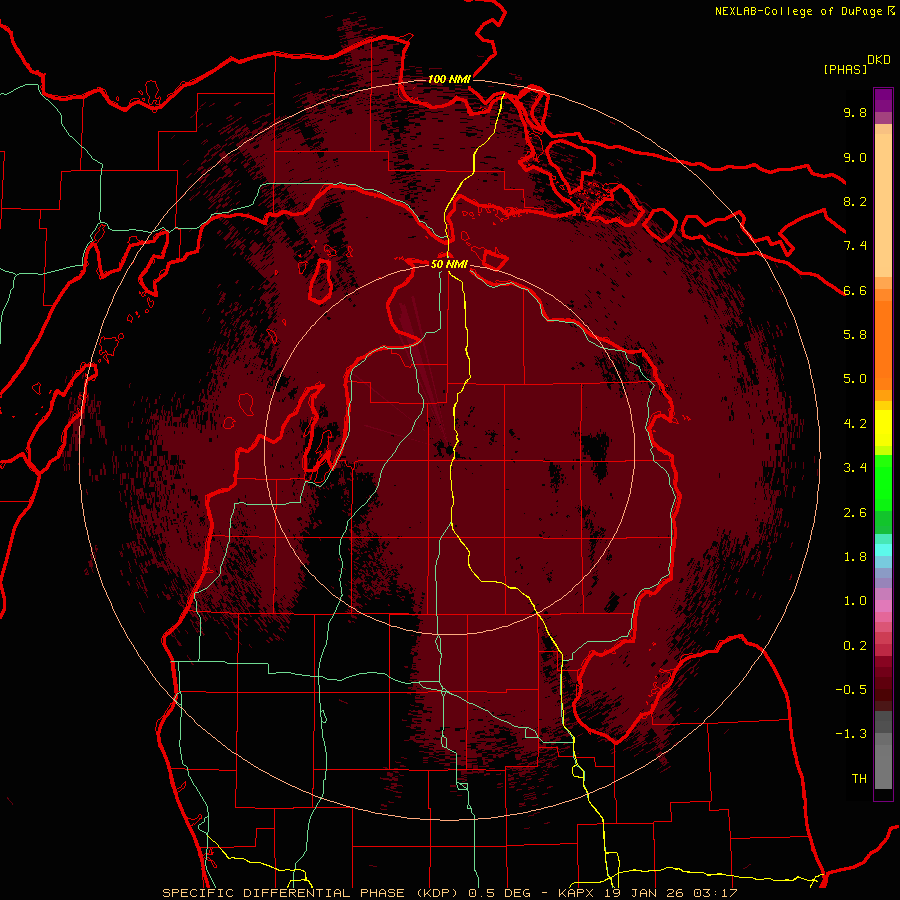Select the 8.2 value on the legend
Viewport: 900px width, 900px height.
pos(855,201)
